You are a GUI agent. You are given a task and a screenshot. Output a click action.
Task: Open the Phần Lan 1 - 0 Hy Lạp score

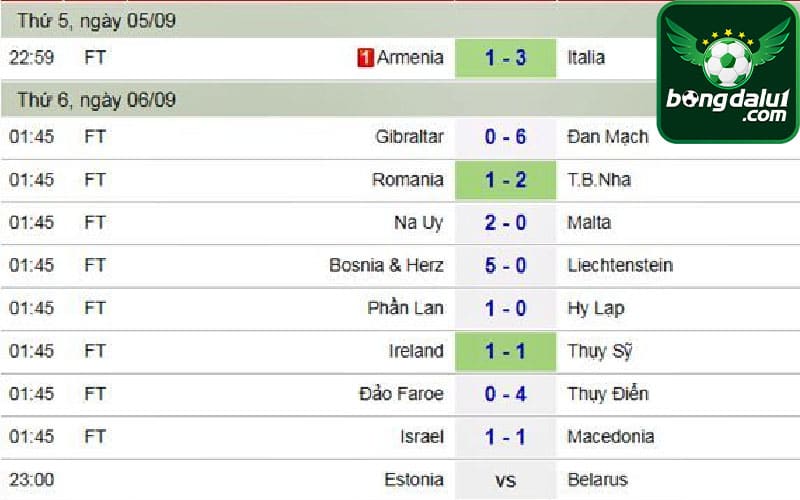[505, 308]
